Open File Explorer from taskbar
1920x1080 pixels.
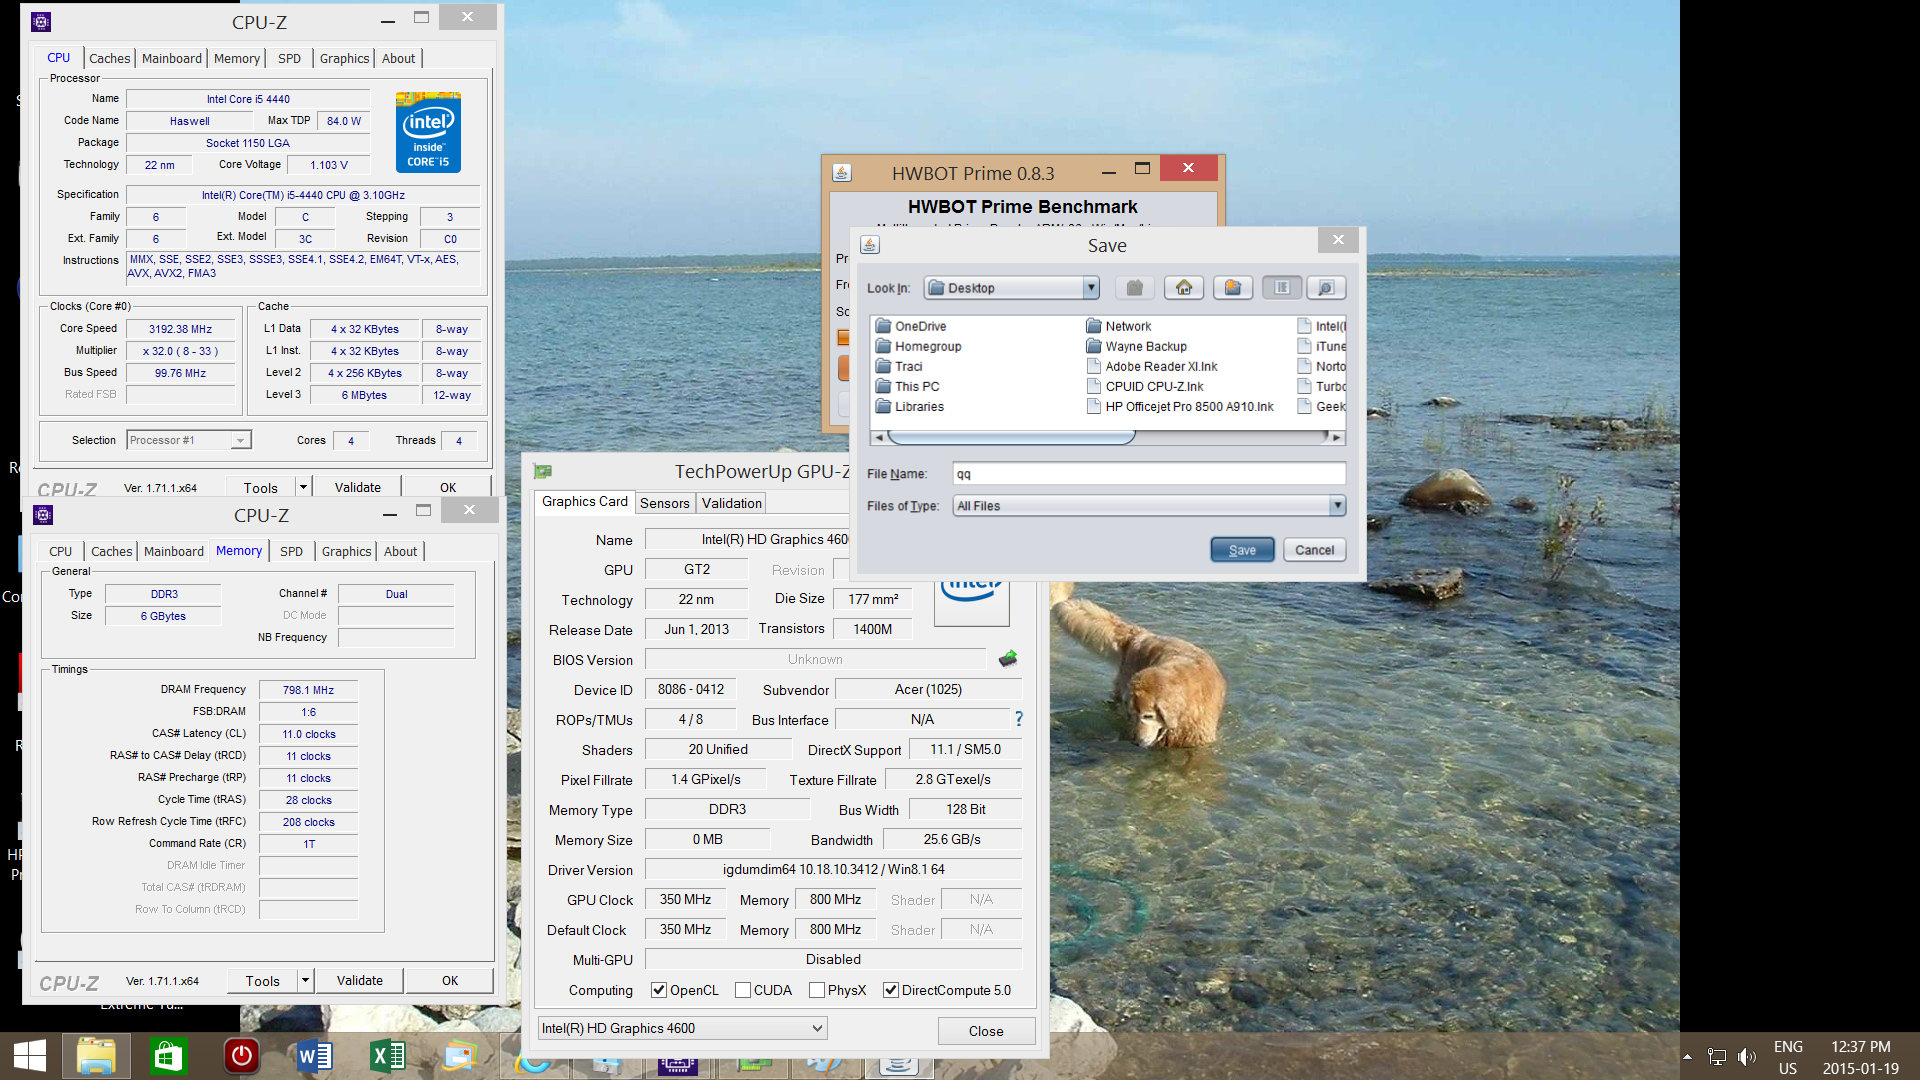96,1056
